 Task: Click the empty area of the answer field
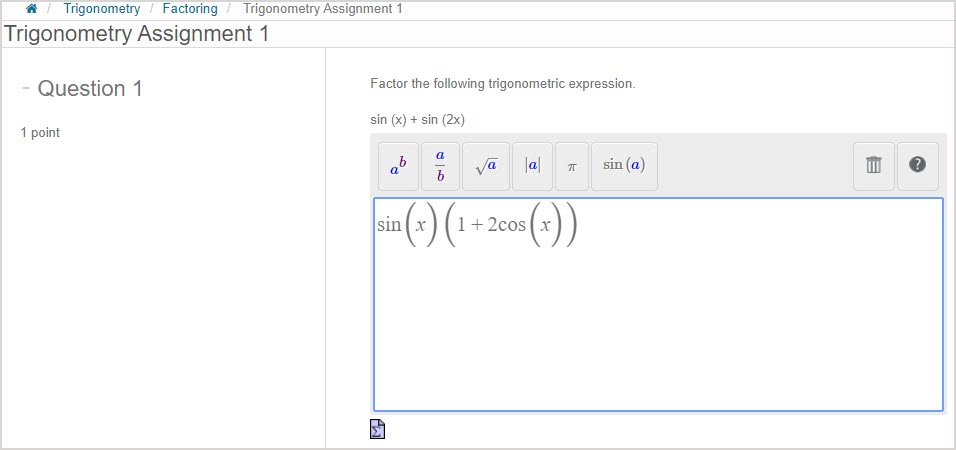tap(657, 330)
